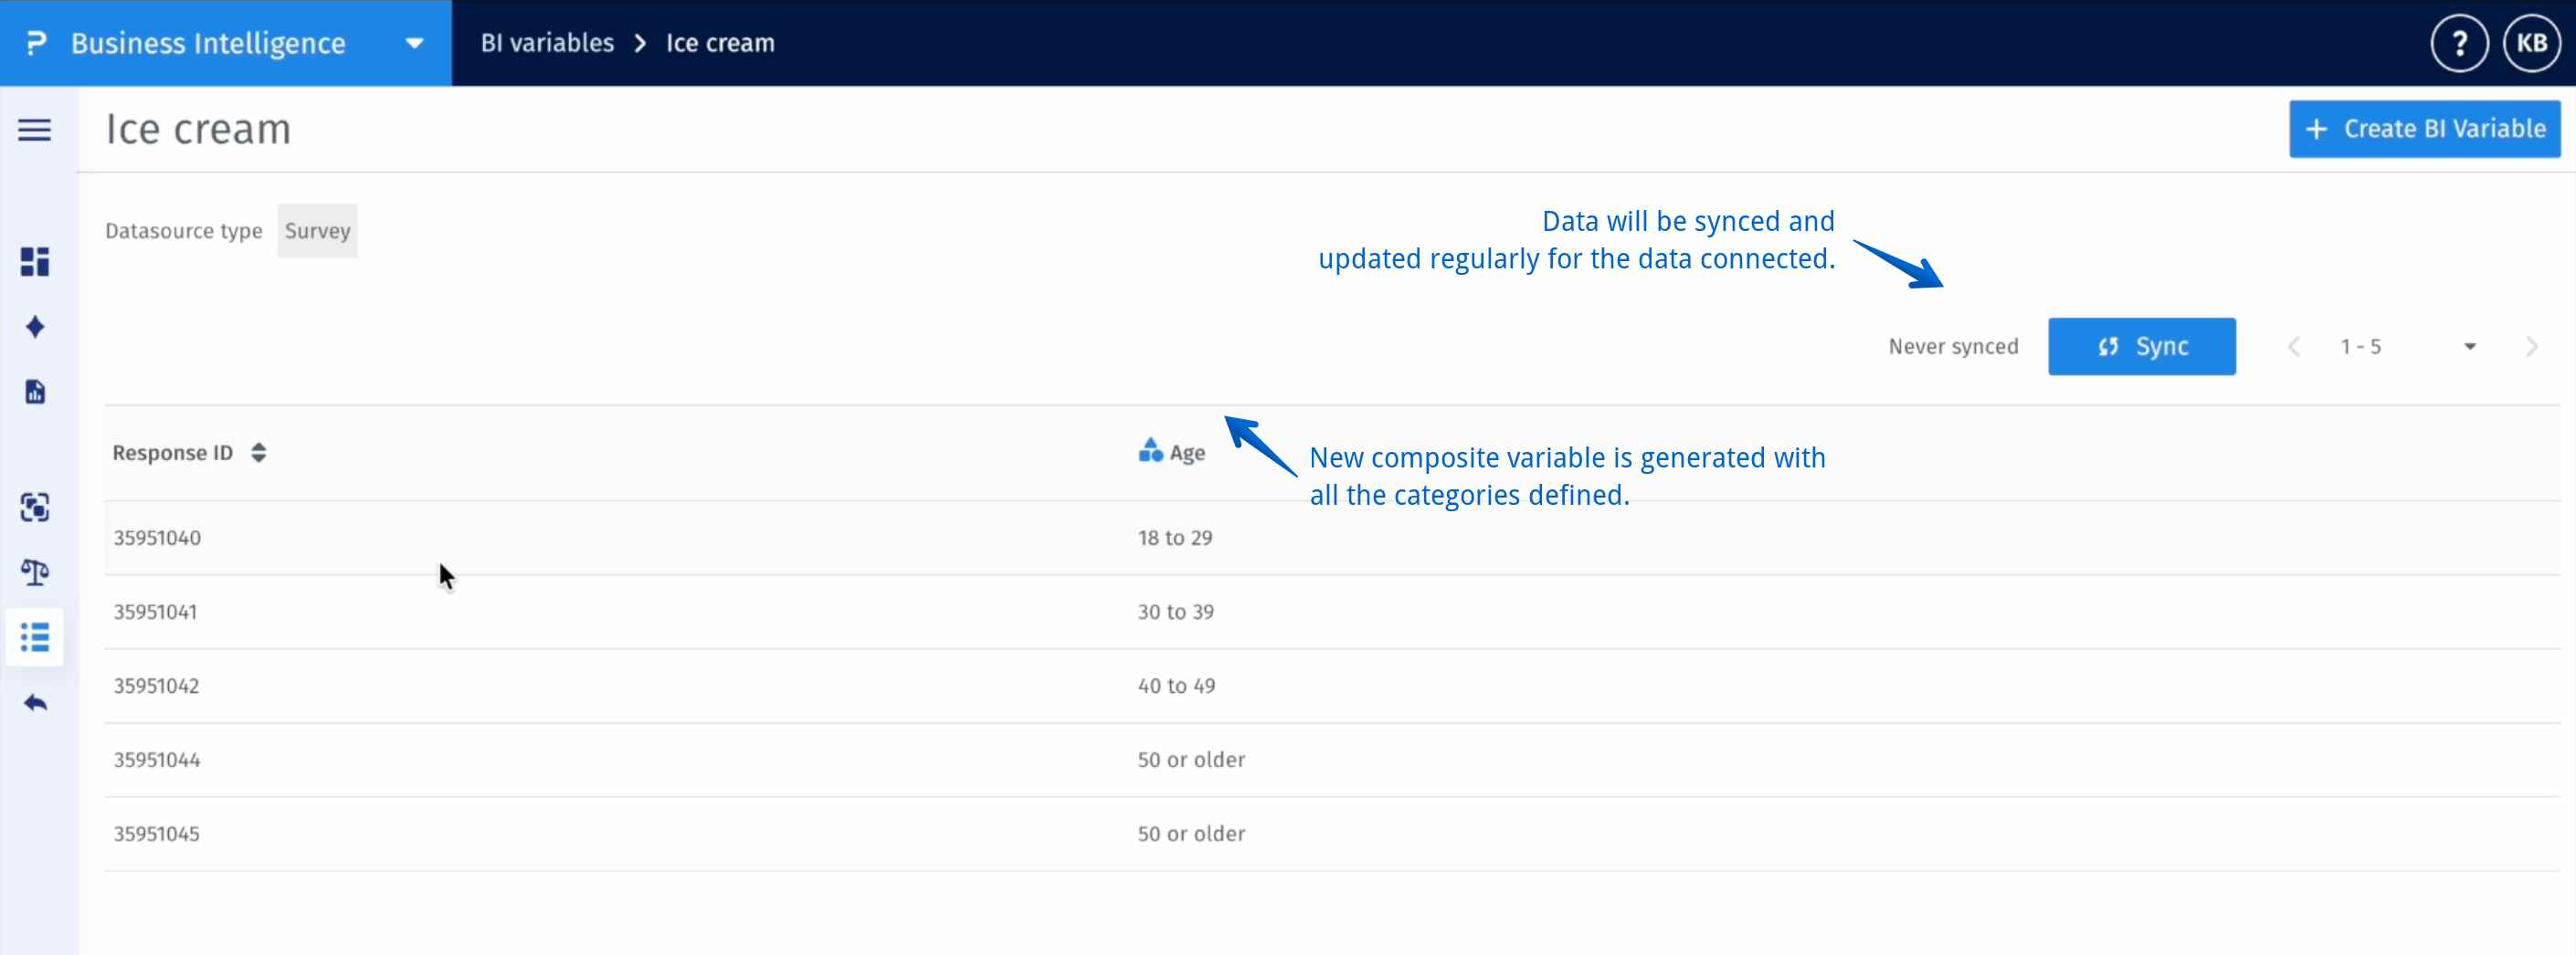Open the dashboard icon in sidebar
Screen dimensions: 2576x955
[x=35, y=262]
